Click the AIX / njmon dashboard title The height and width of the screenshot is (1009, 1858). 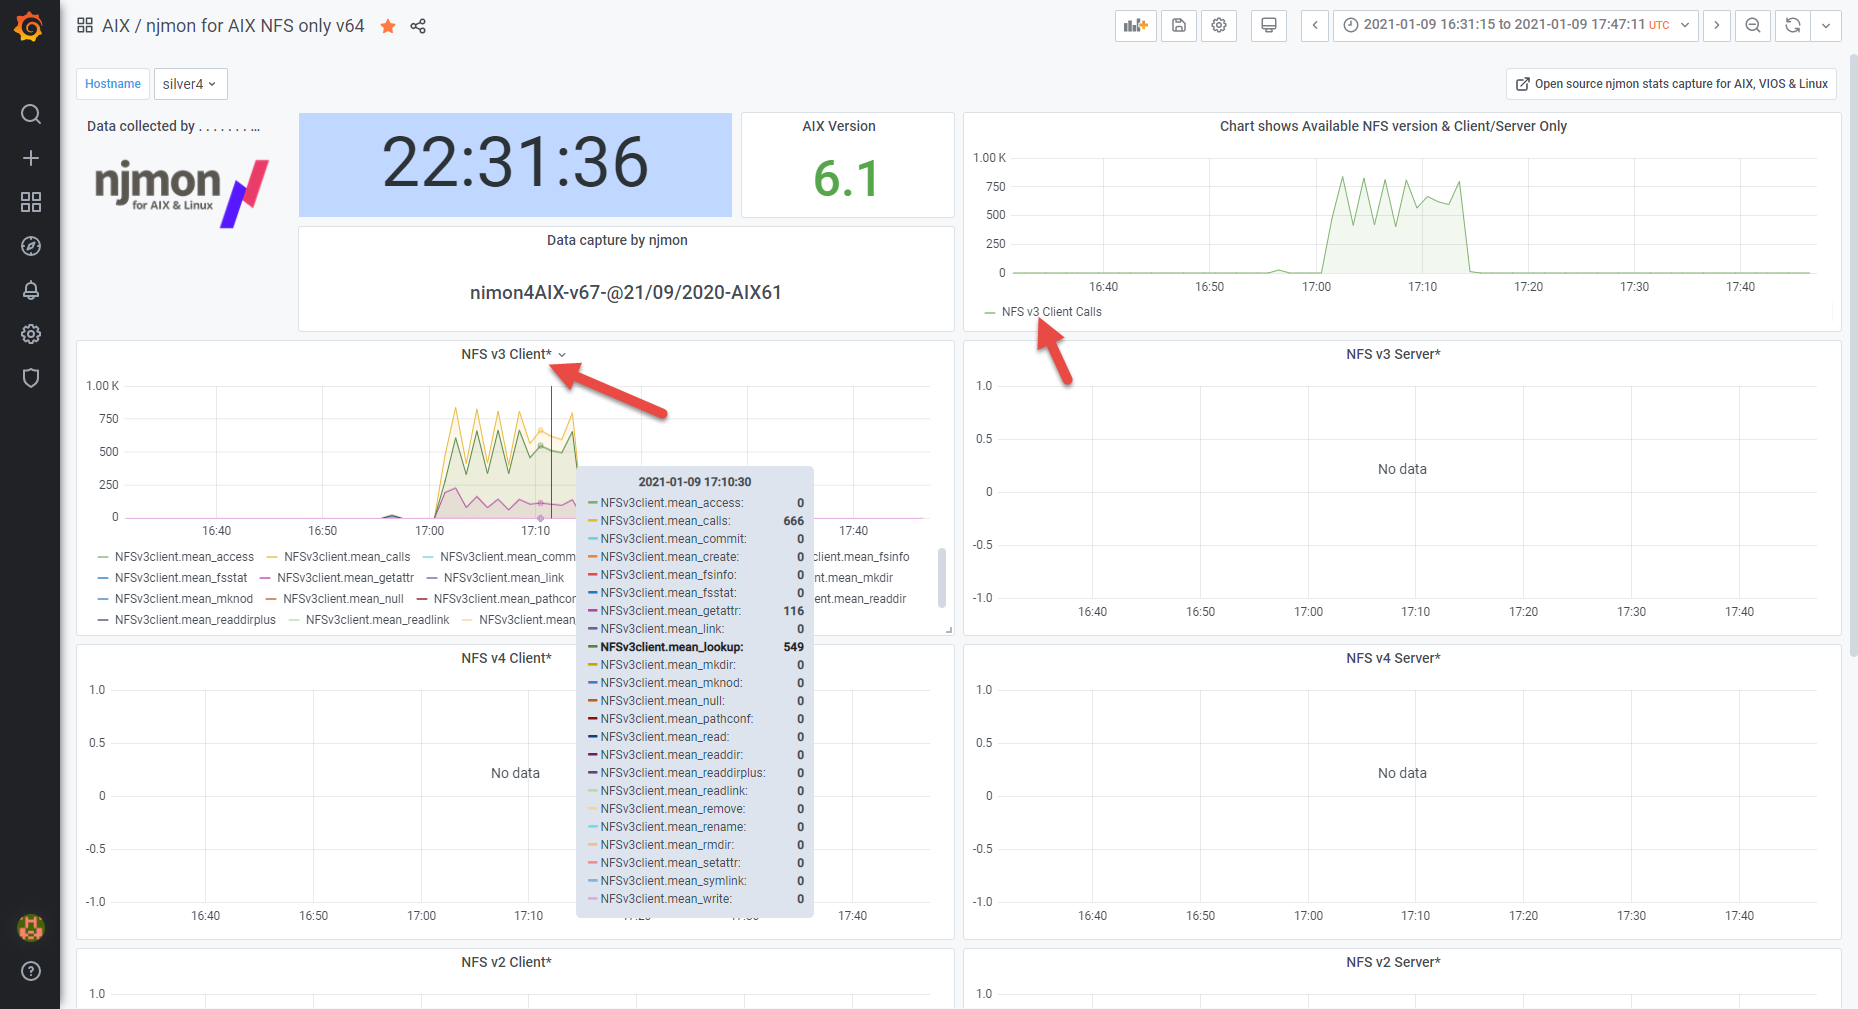(233, 26)
